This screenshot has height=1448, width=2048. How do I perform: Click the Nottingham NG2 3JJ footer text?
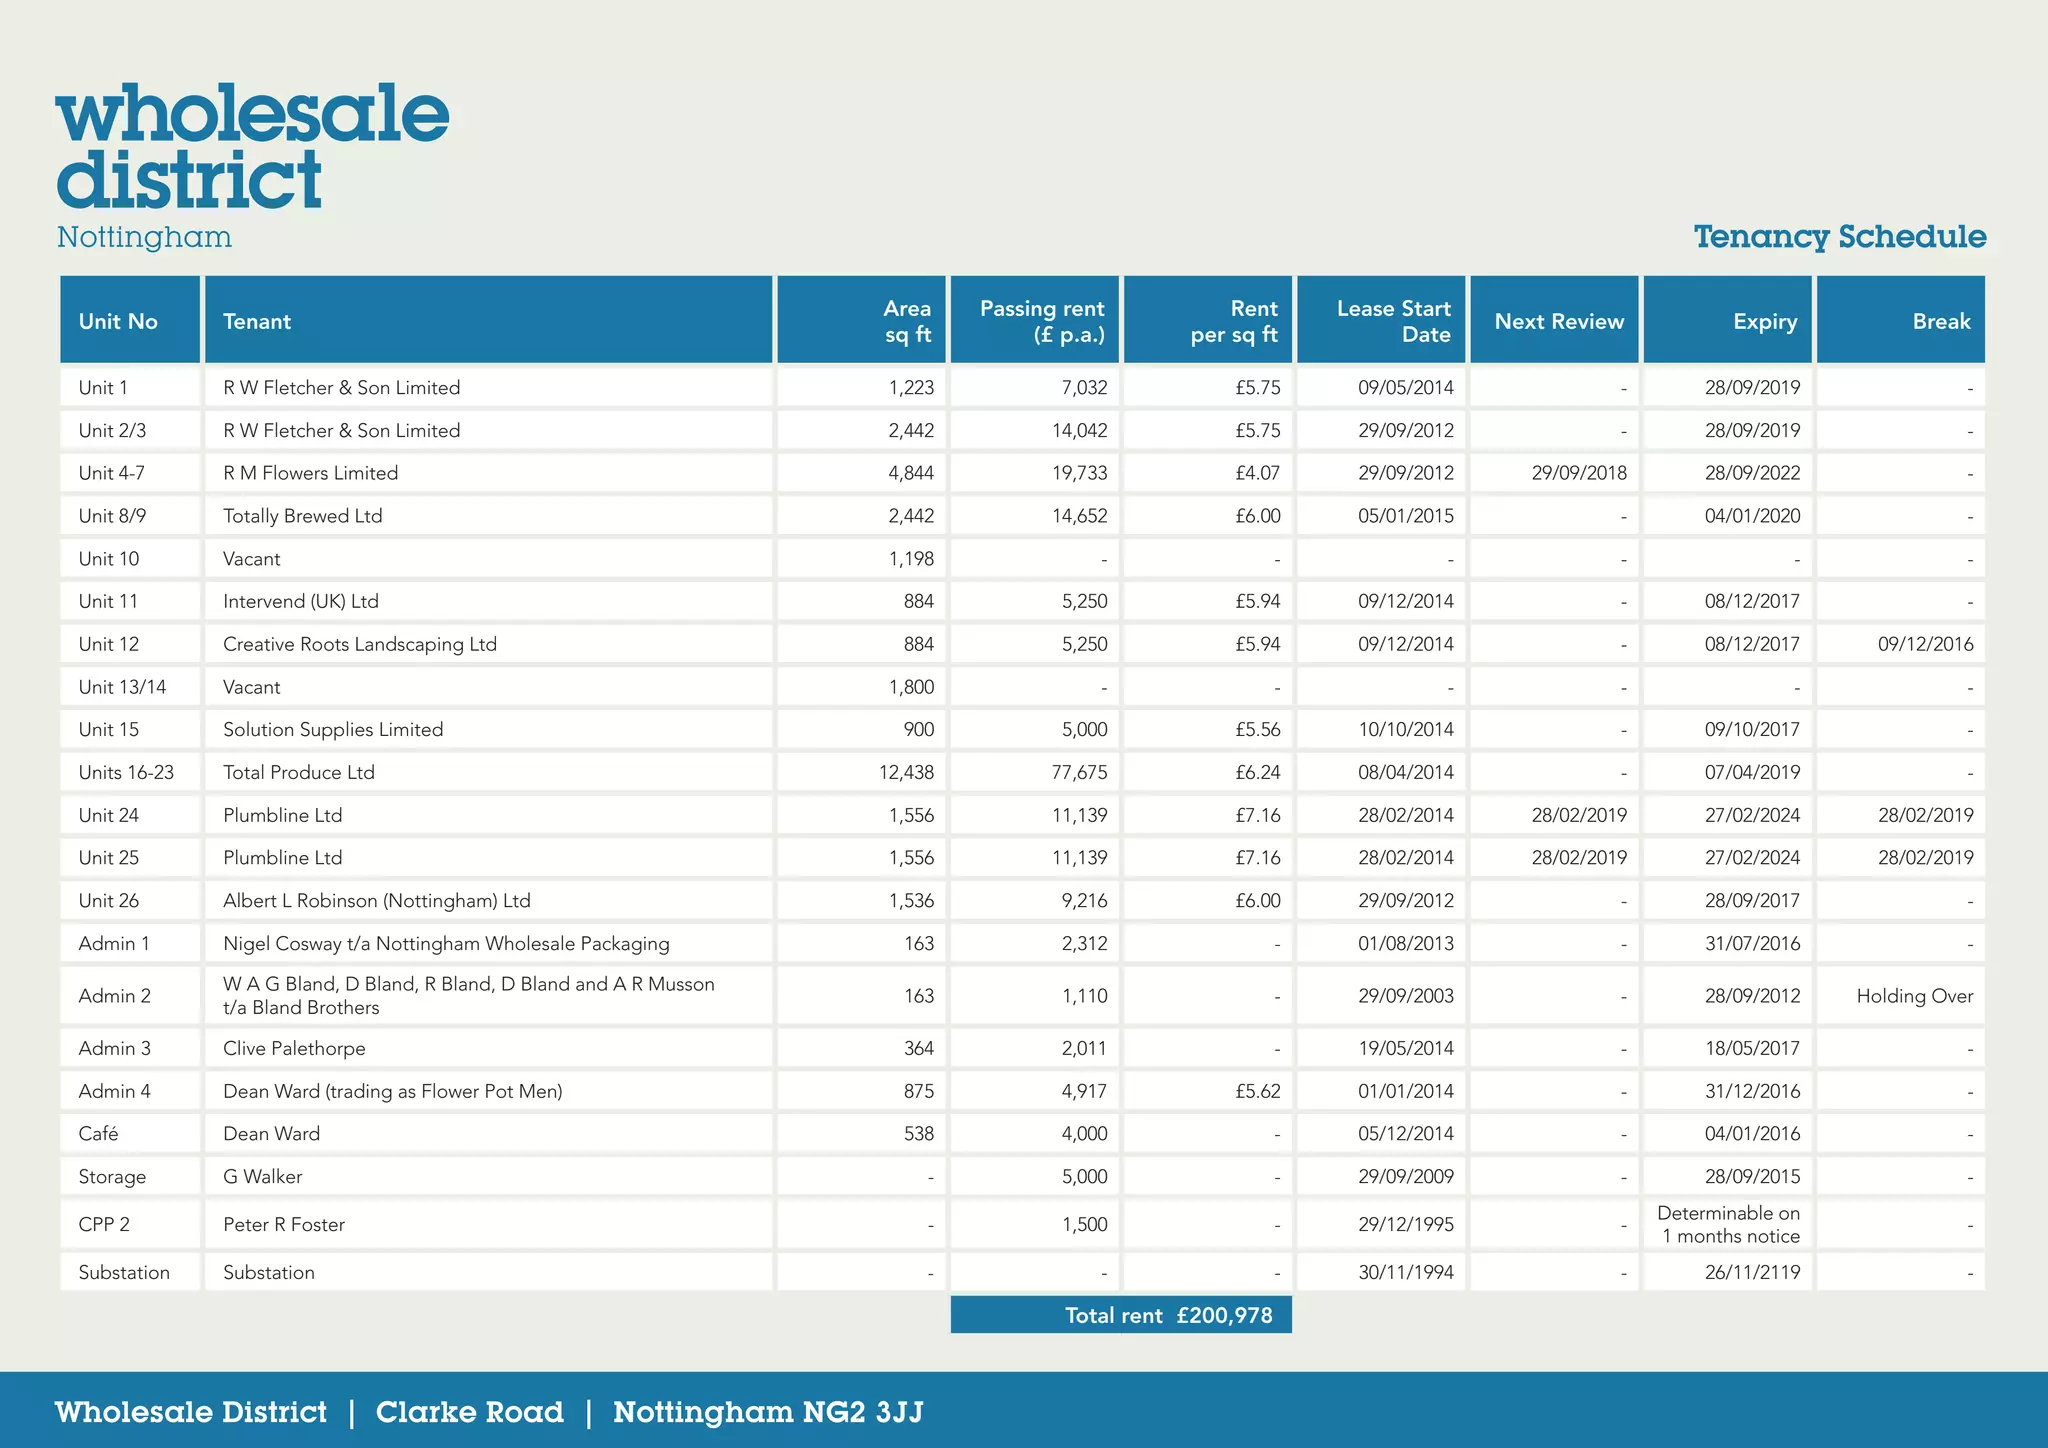click(767, 1412)
